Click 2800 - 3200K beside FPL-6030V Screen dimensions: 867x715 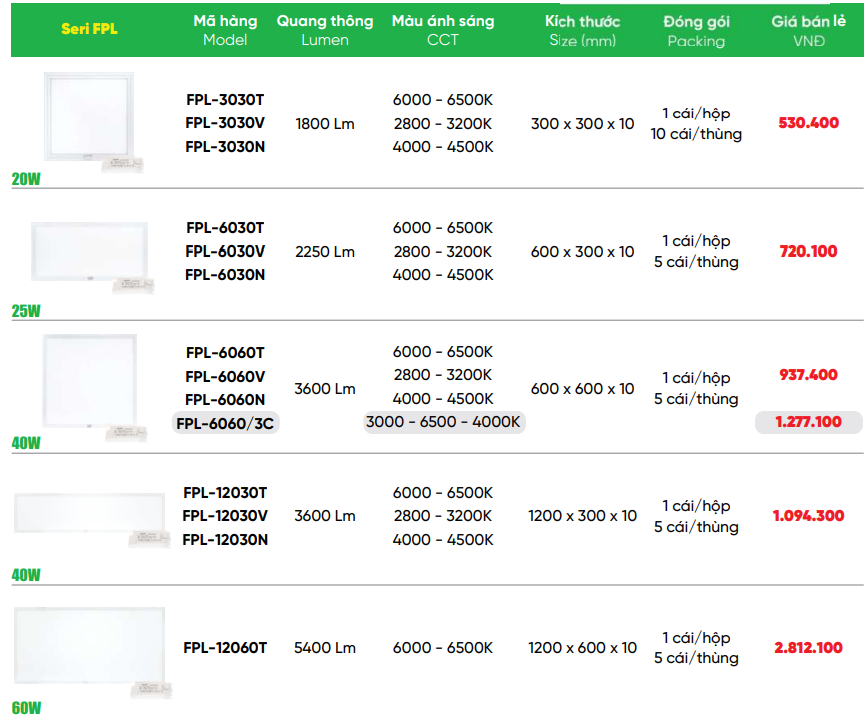click(443, 252)
